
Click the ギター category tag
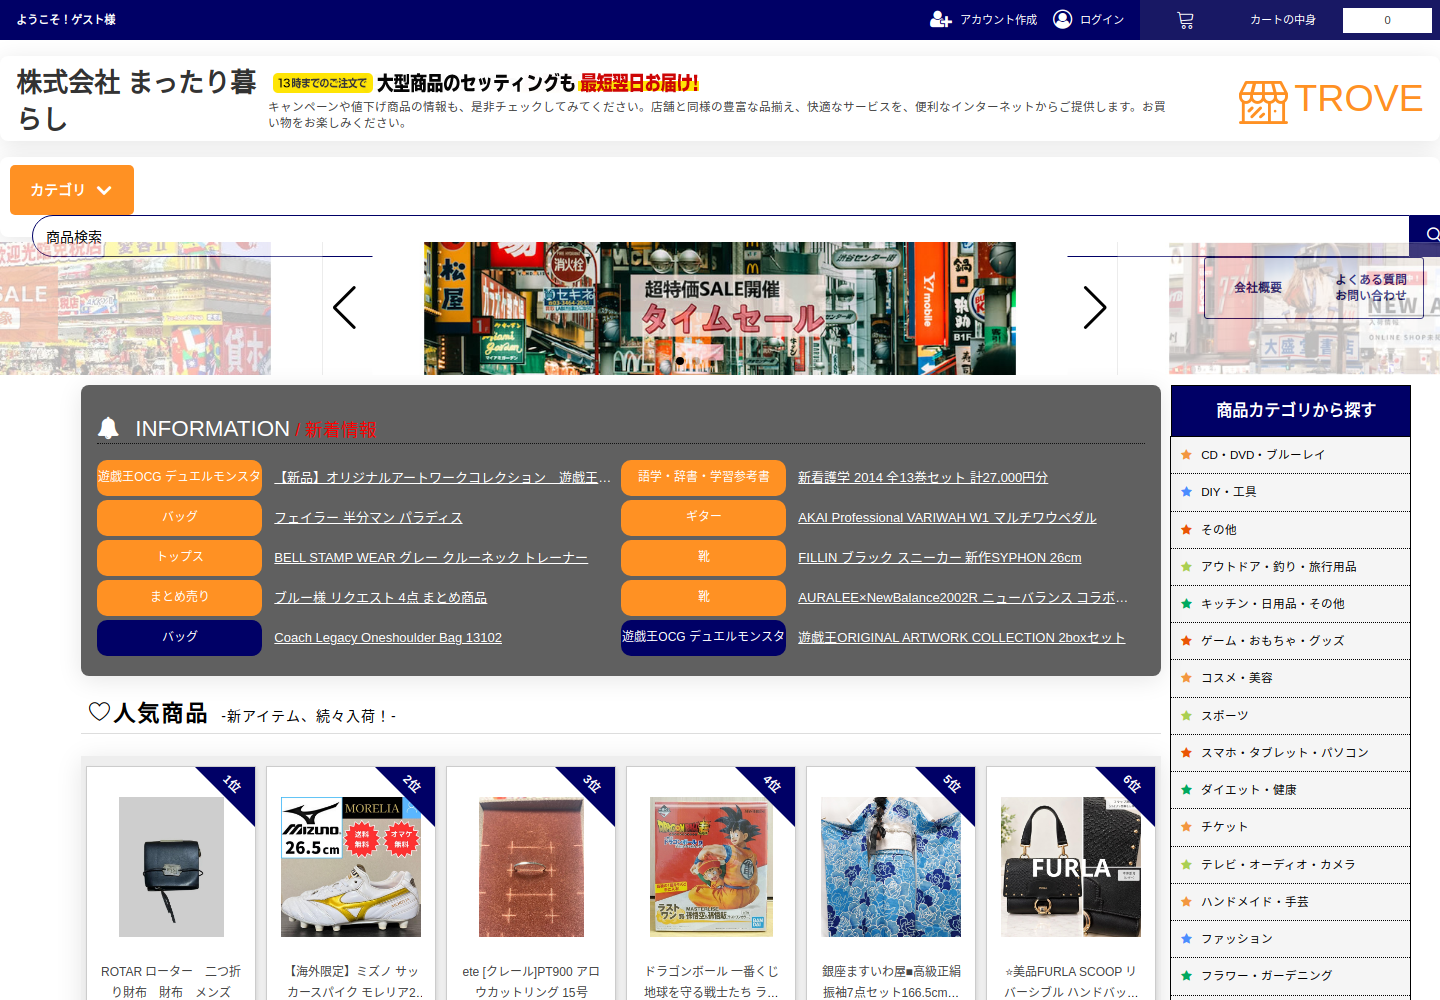tap(703, 517)
